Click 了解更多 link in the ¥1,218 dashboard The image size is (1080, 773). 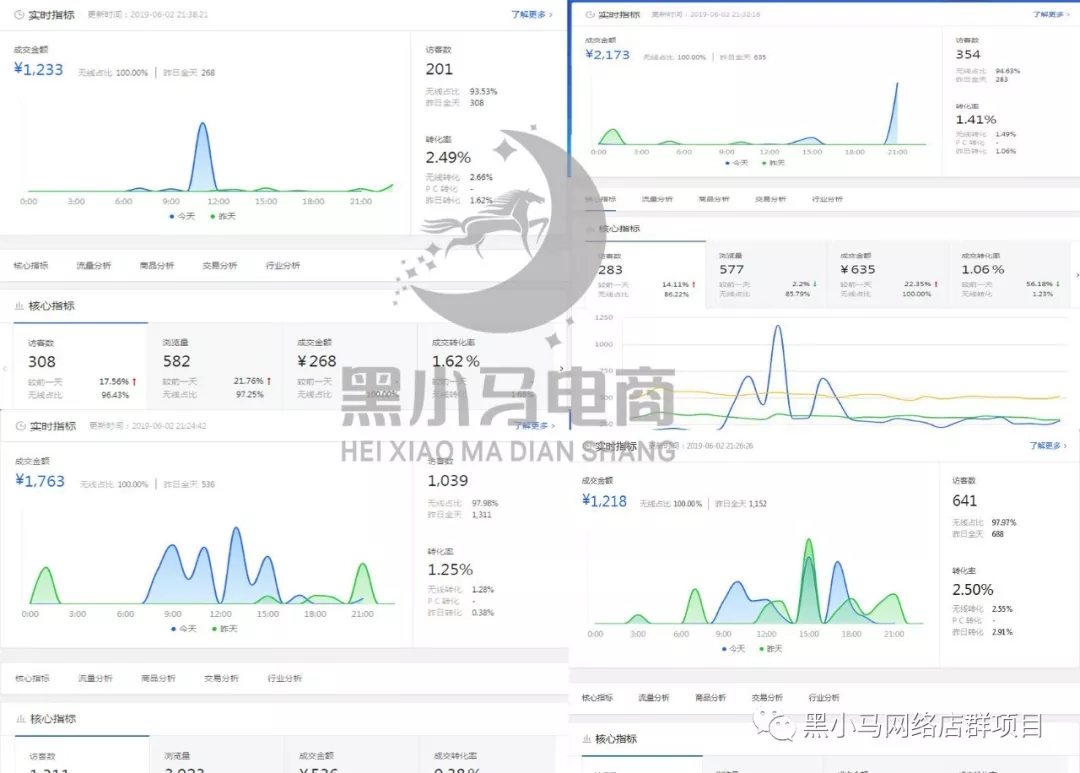1048,446
